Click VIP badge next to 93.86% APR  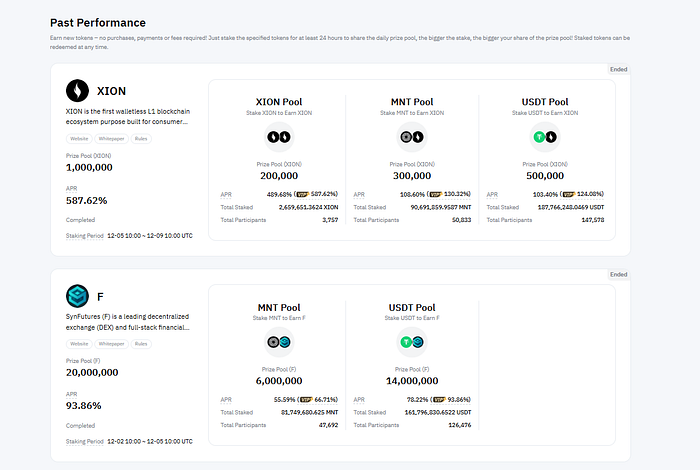[439, 400]
